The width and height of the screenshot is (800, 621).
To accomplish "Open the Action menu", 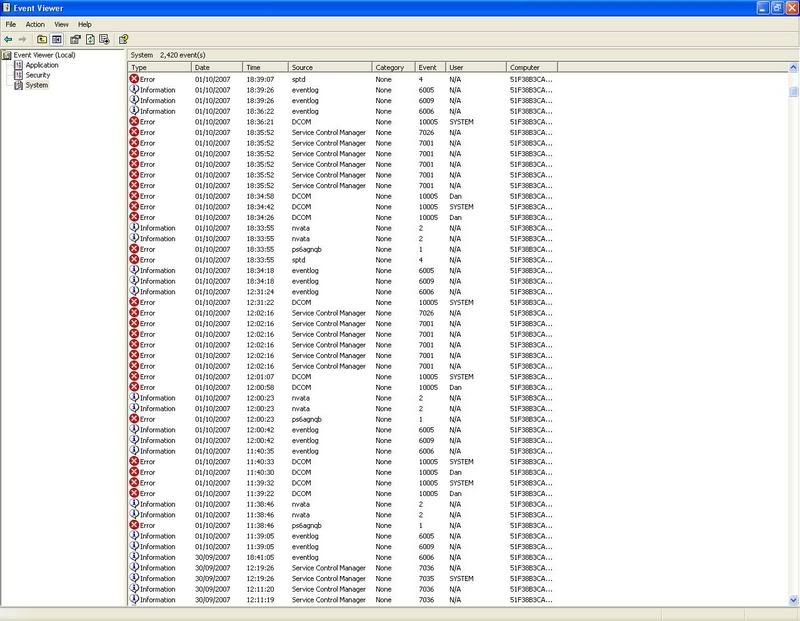I will [x=35, y=24].
